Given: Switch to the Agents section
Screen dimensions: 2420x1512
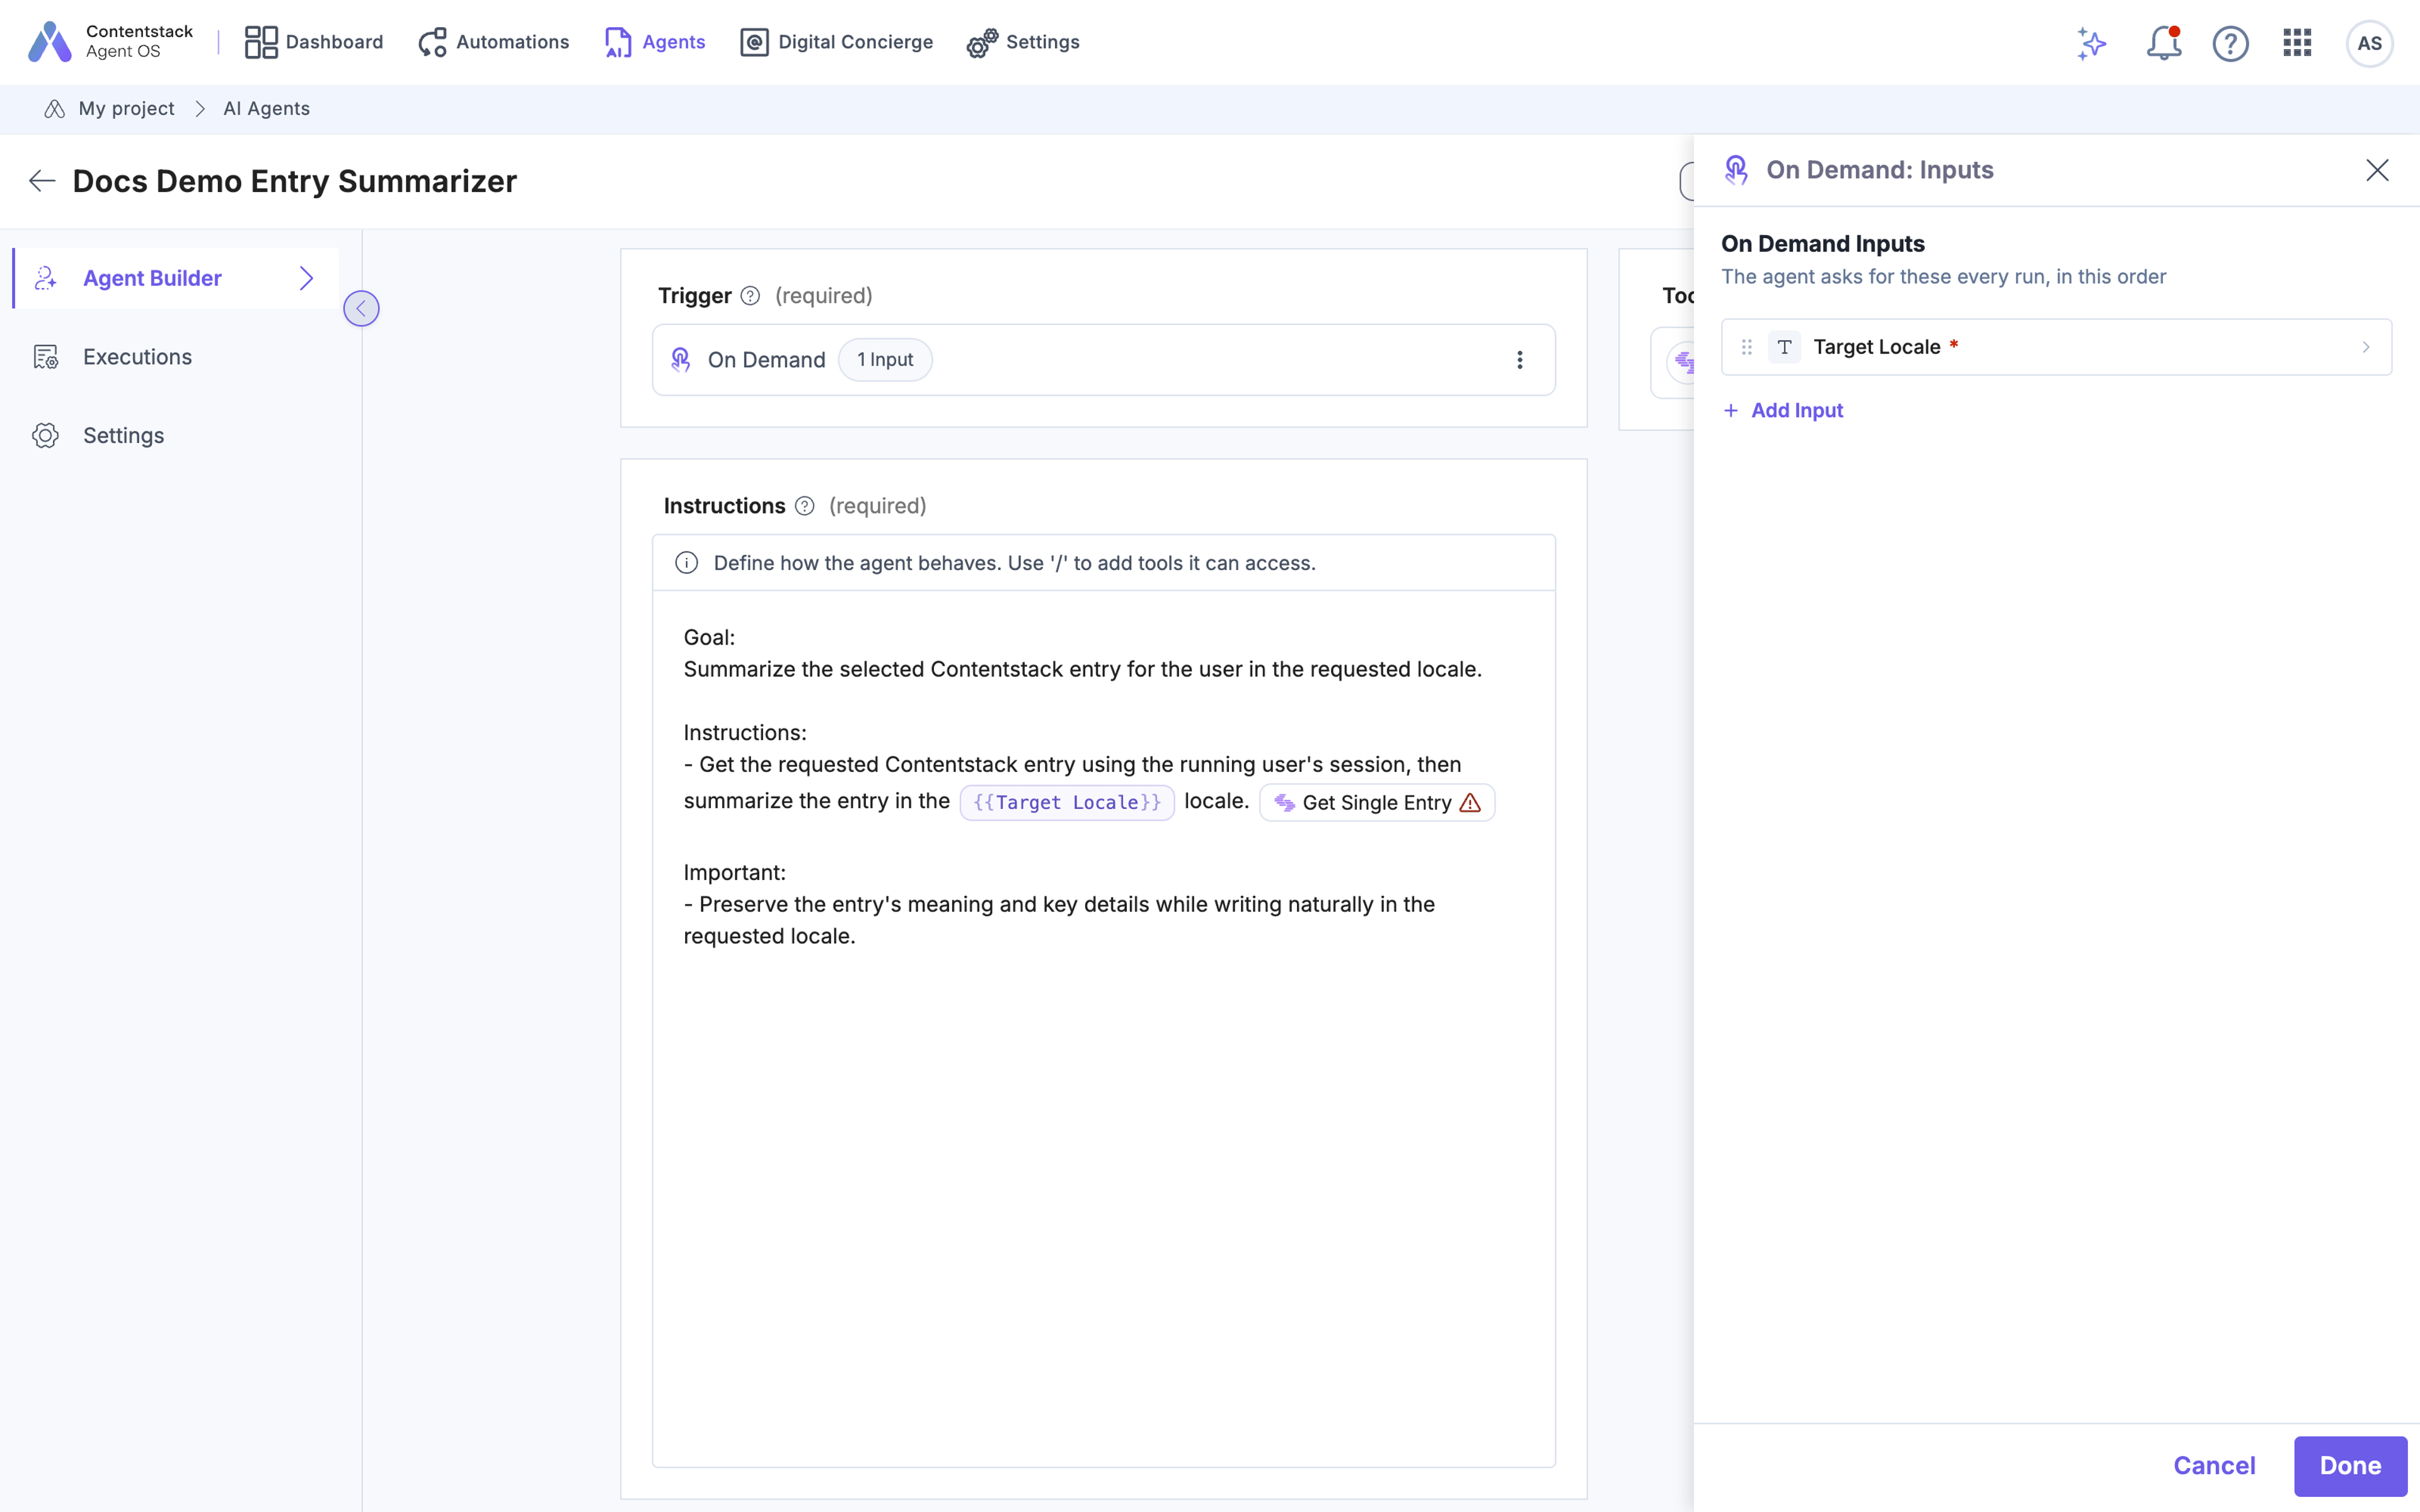Looking at the screenshot, I should (x=655, y=42).
